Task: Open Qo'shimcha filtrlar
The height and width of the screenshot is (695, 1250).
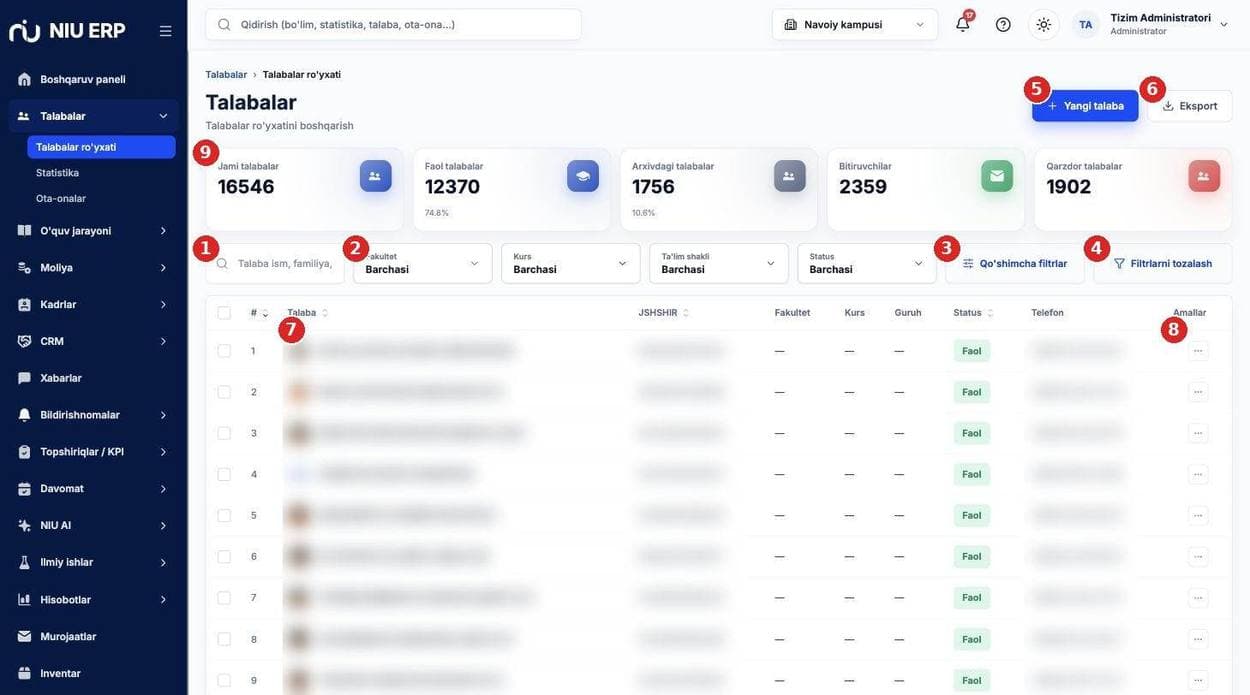Action: click(x=1015, y=263)
